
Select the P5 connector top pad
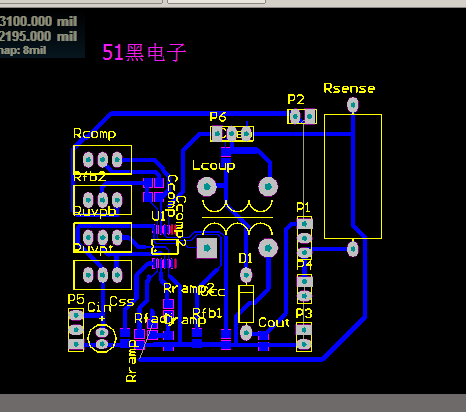click(76, 315)
